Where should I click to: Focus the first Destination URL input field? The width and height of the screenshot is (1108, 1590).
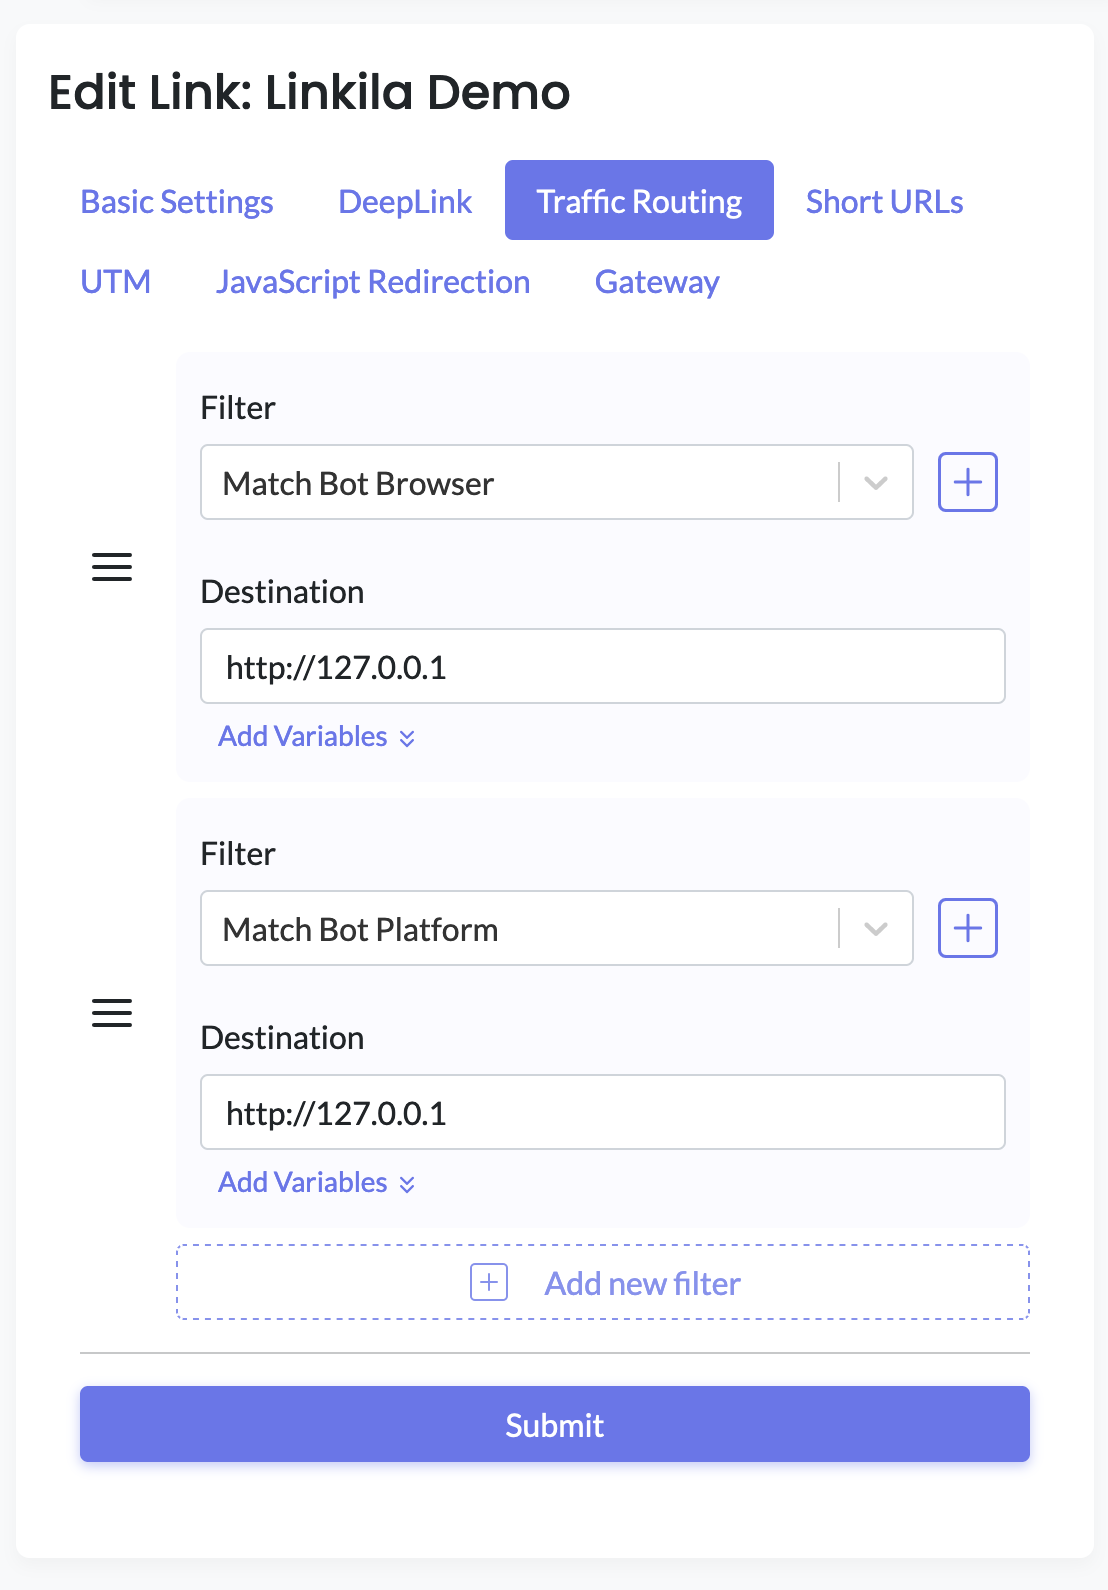(x=603, y=666)
